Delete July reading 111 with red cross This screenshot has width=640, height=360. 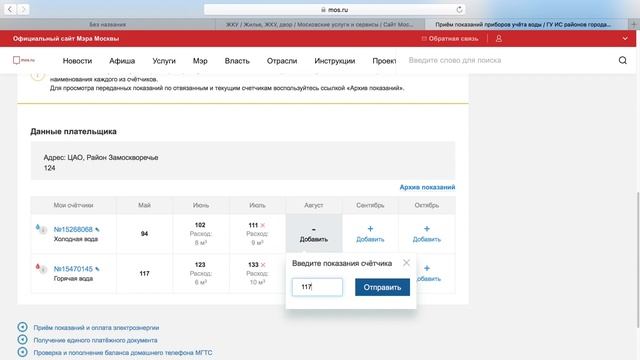click(263, 225)
